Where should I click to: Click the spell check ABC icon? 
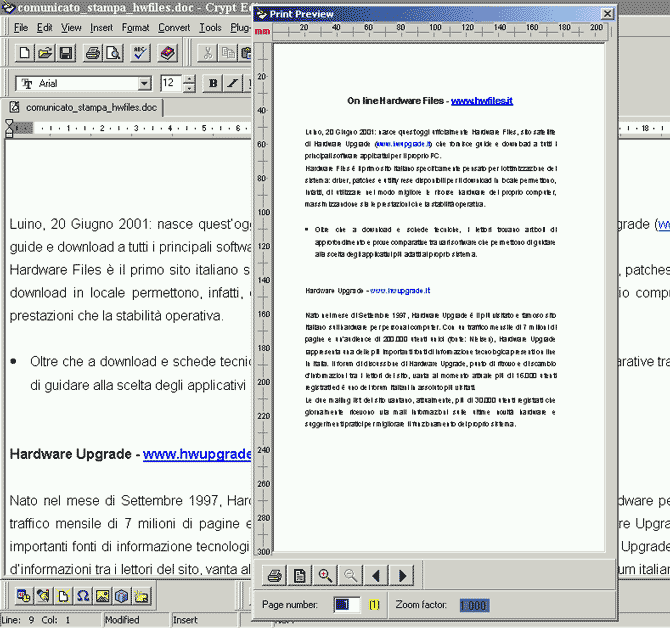click(140, 53)
